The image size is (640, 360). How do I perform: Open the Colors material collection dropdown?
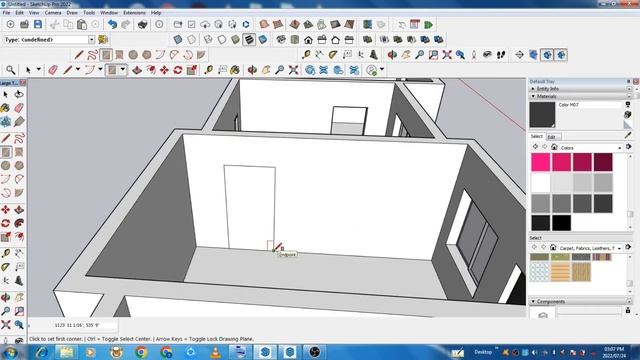620,148
